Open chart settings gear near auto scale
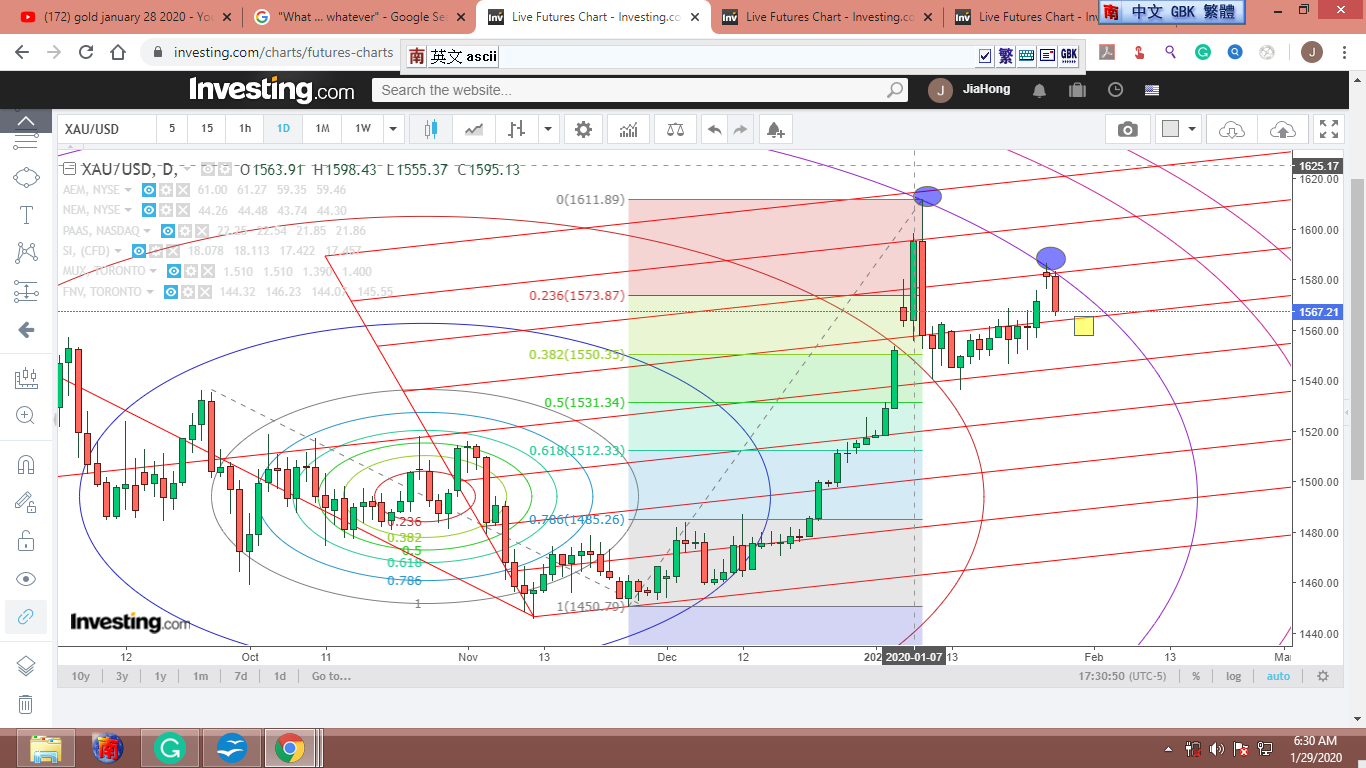The image size is (1366, 768). point(1323,676)
